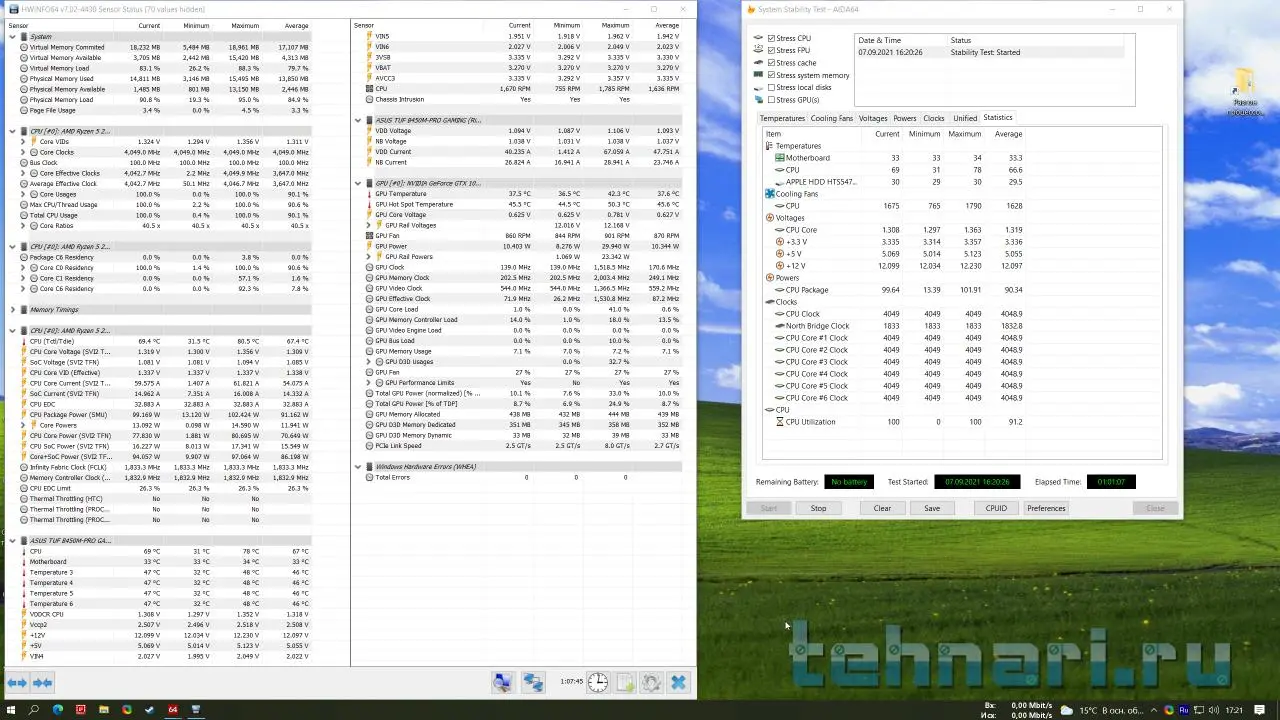Click the clock reset icon in HWiNFO toolbar
This screenshot has width=1280, height=720.
coord(597,683)
